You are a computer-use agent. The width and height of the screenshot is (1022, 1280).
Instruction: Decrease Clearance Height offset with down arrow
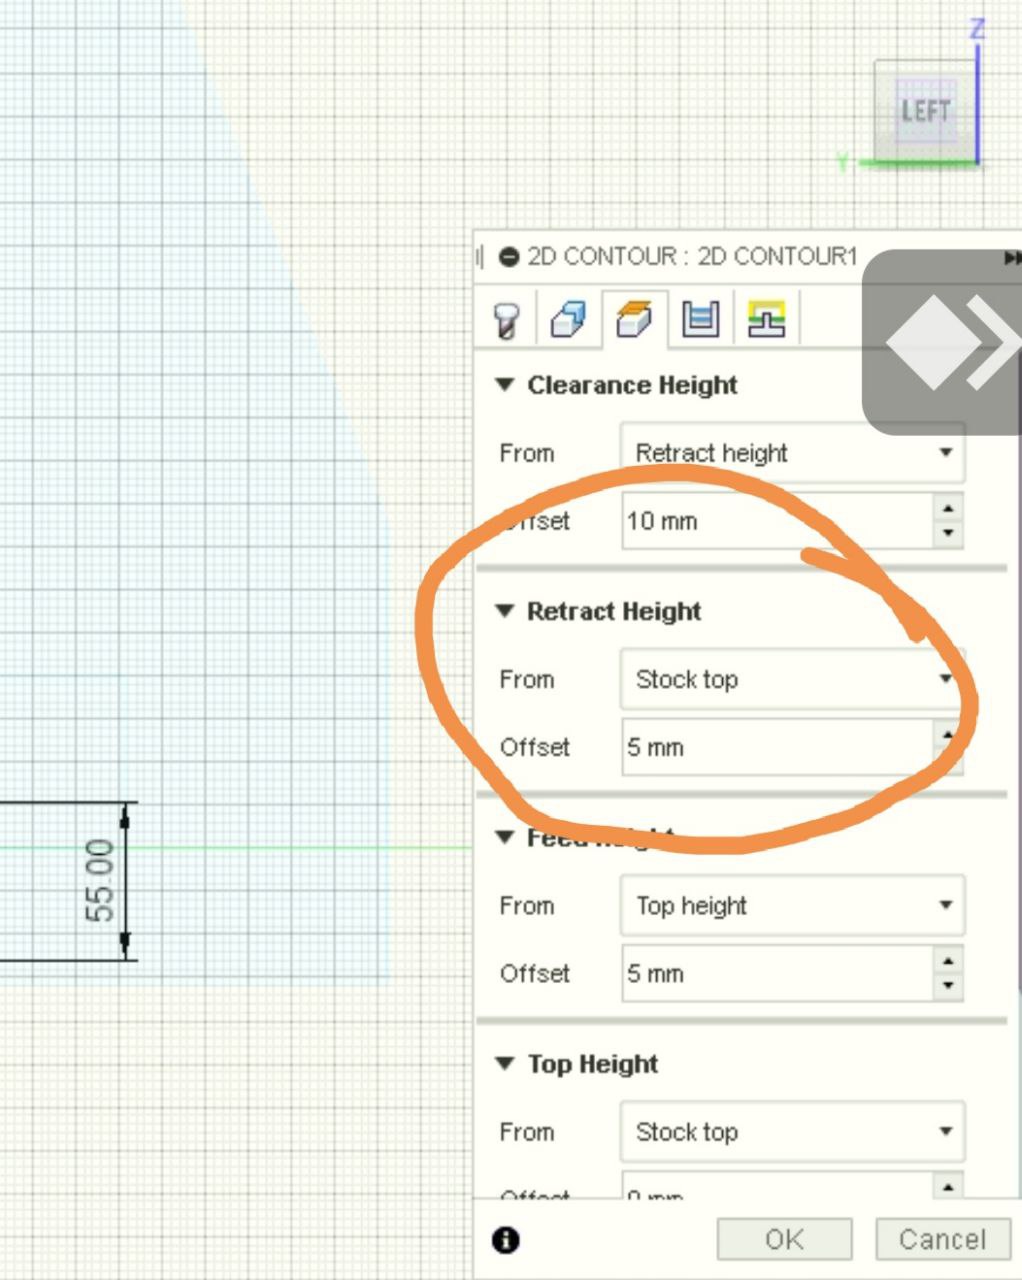948,534
